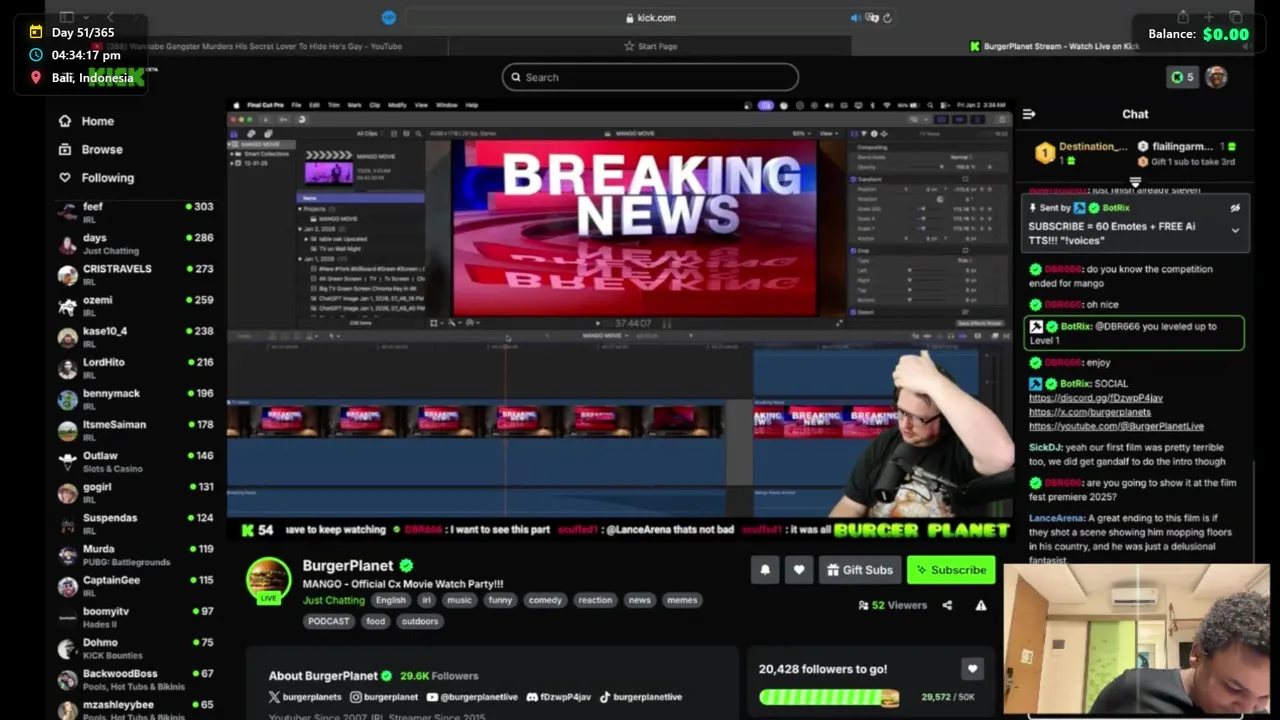Mute tab via address bar speaker icon
Viewport: 1280px width, 720px height.
click(x=855, y=17)
